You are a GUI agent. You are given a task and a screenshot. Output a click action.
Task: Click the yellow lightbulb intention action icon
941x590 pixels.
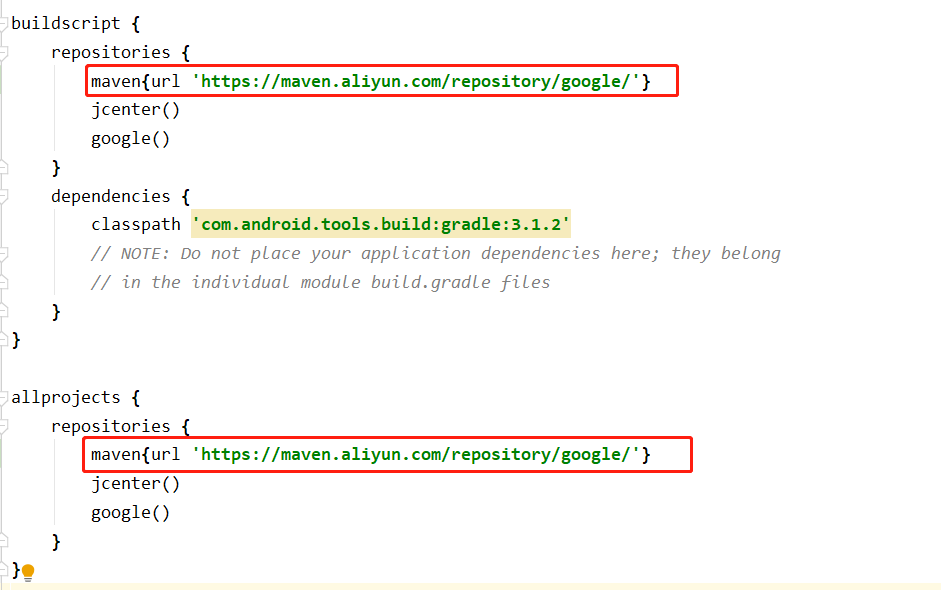[27, 571]
